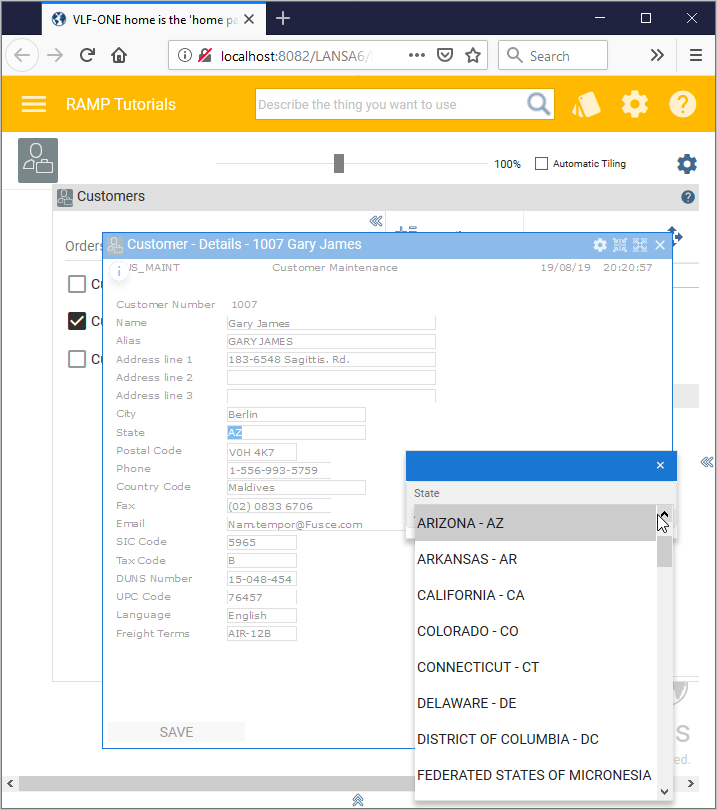This screenshot has height=810, width=717.
Task: Open the workspace settings gear near Automatic Tiling
Action: (x=687, y=164)
